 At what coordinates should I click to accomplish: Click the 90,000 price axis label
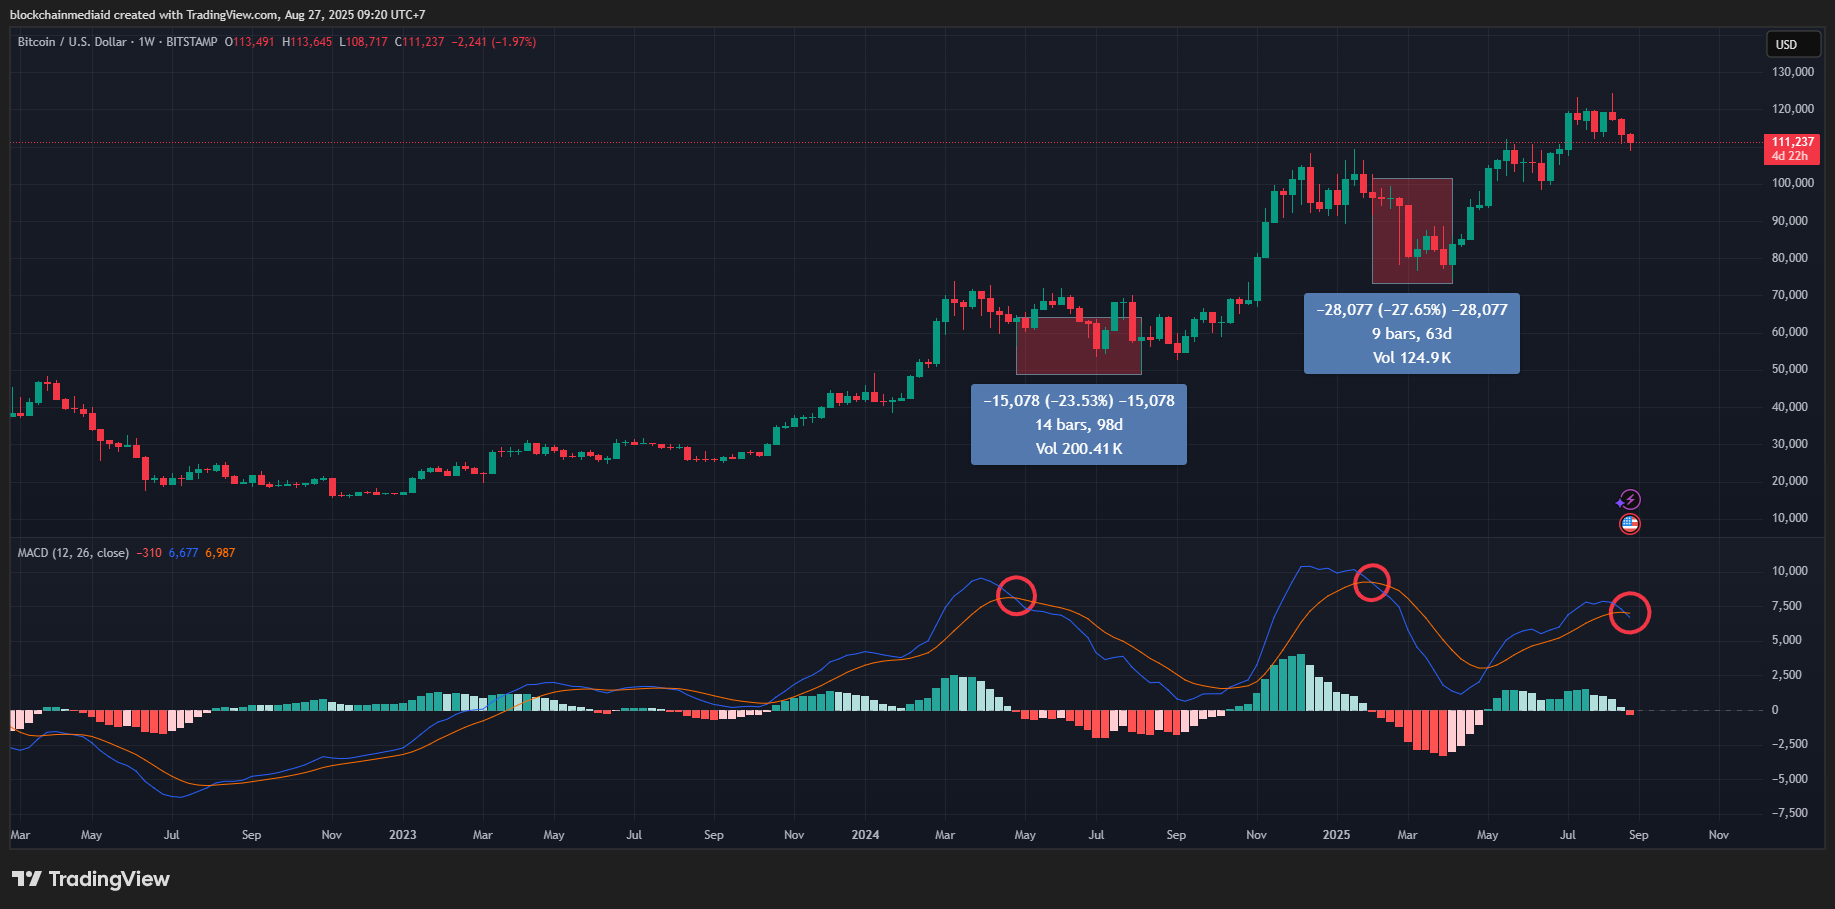click(1790, 221)
